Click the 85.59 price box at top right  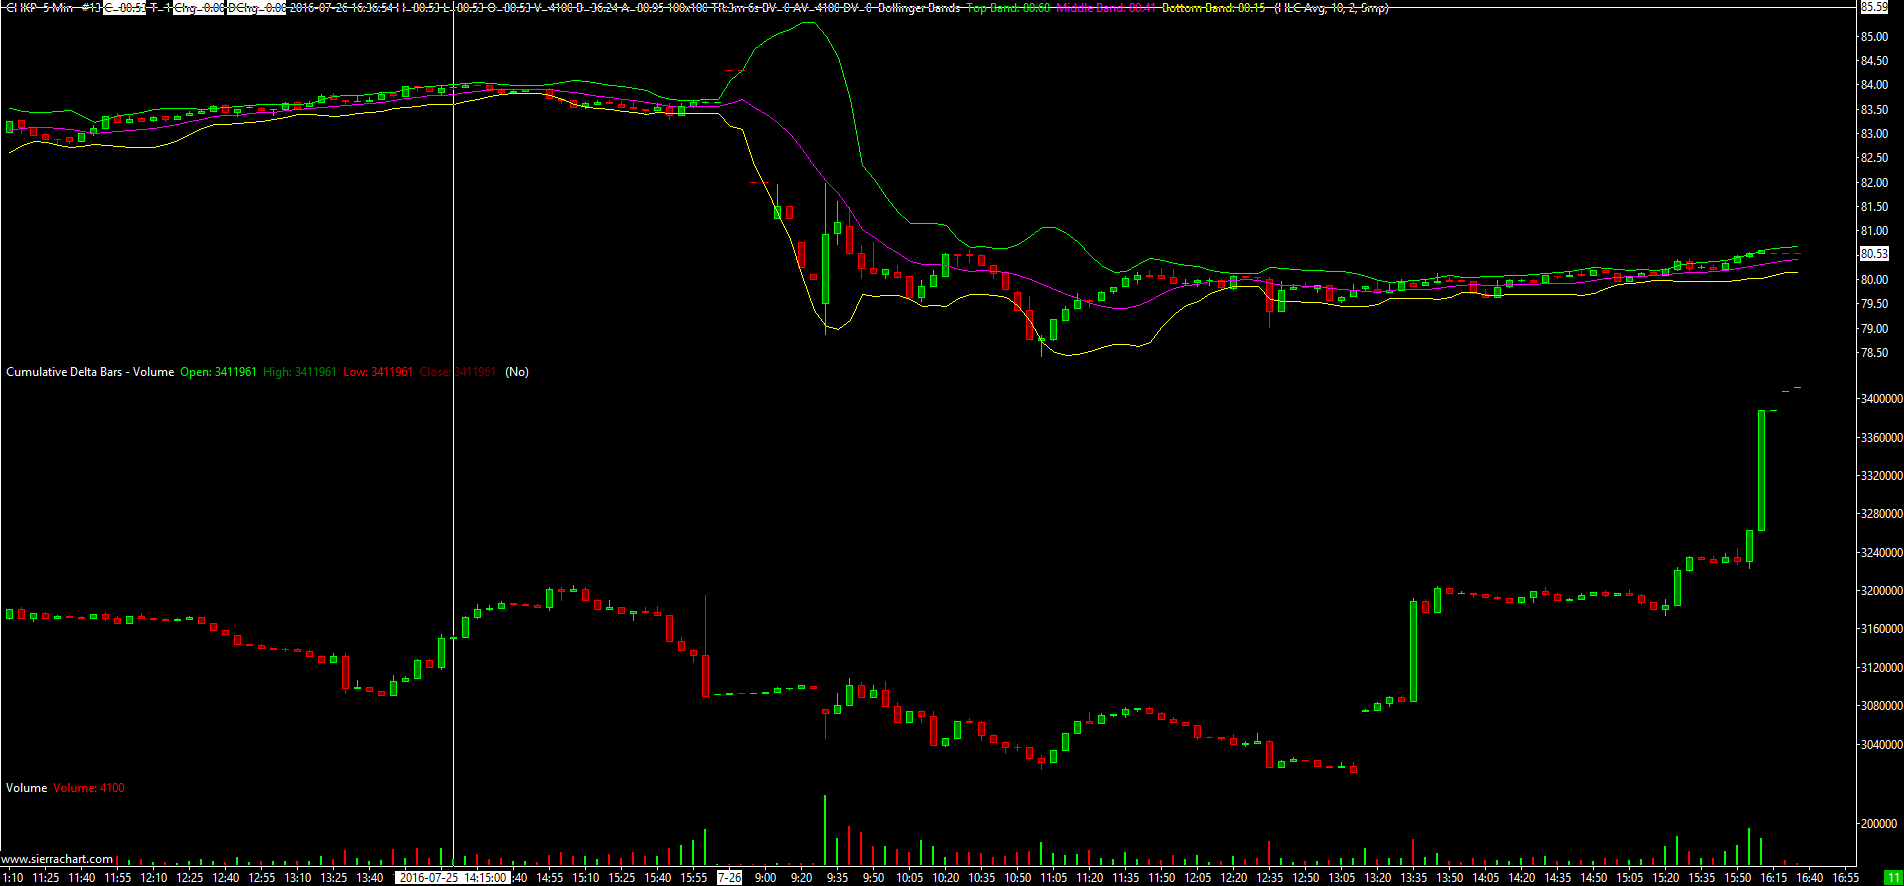[1874, 7]
